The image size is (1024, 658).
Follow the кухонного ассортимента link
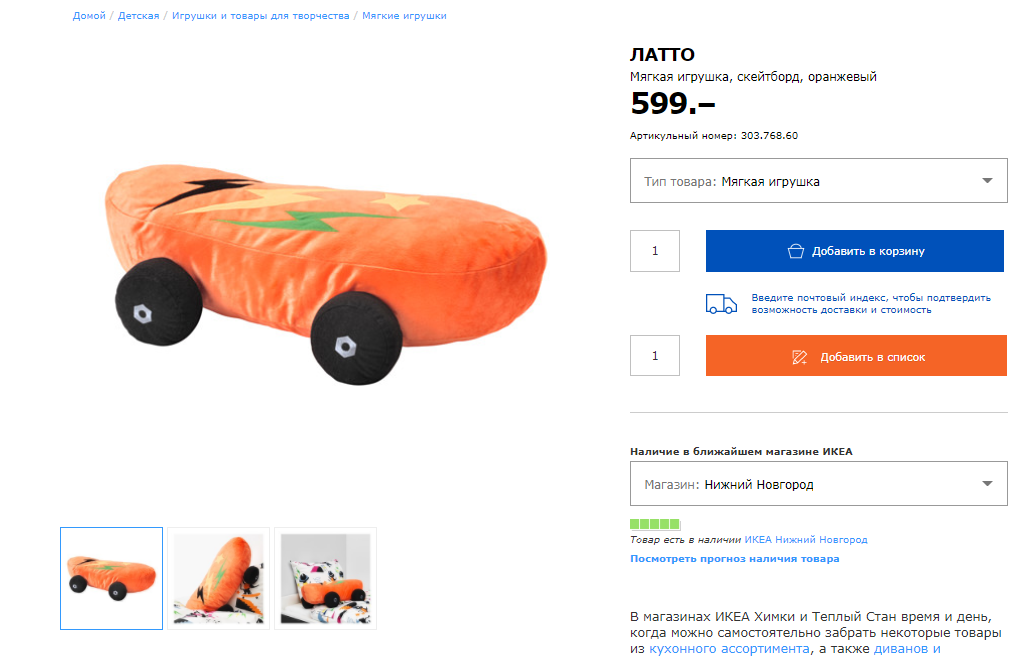[729, 649]
